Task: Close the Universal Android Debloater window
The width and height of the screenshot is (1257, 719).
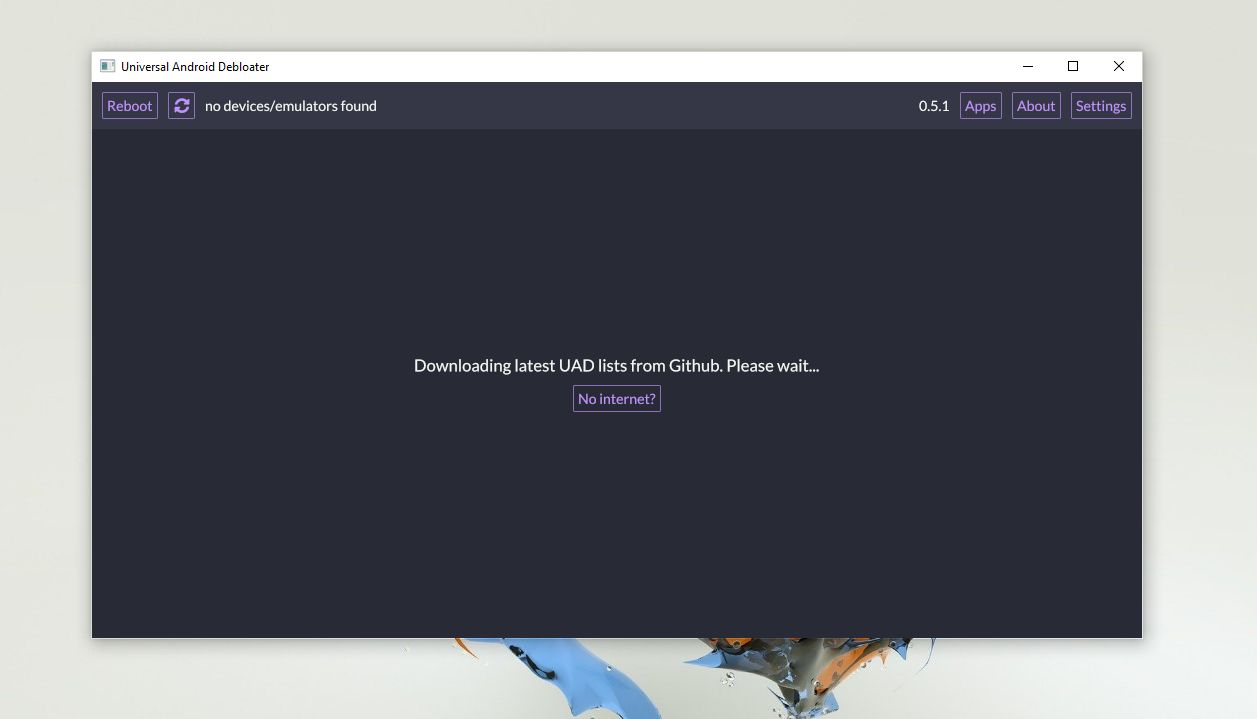Action: click(1119, 66)
